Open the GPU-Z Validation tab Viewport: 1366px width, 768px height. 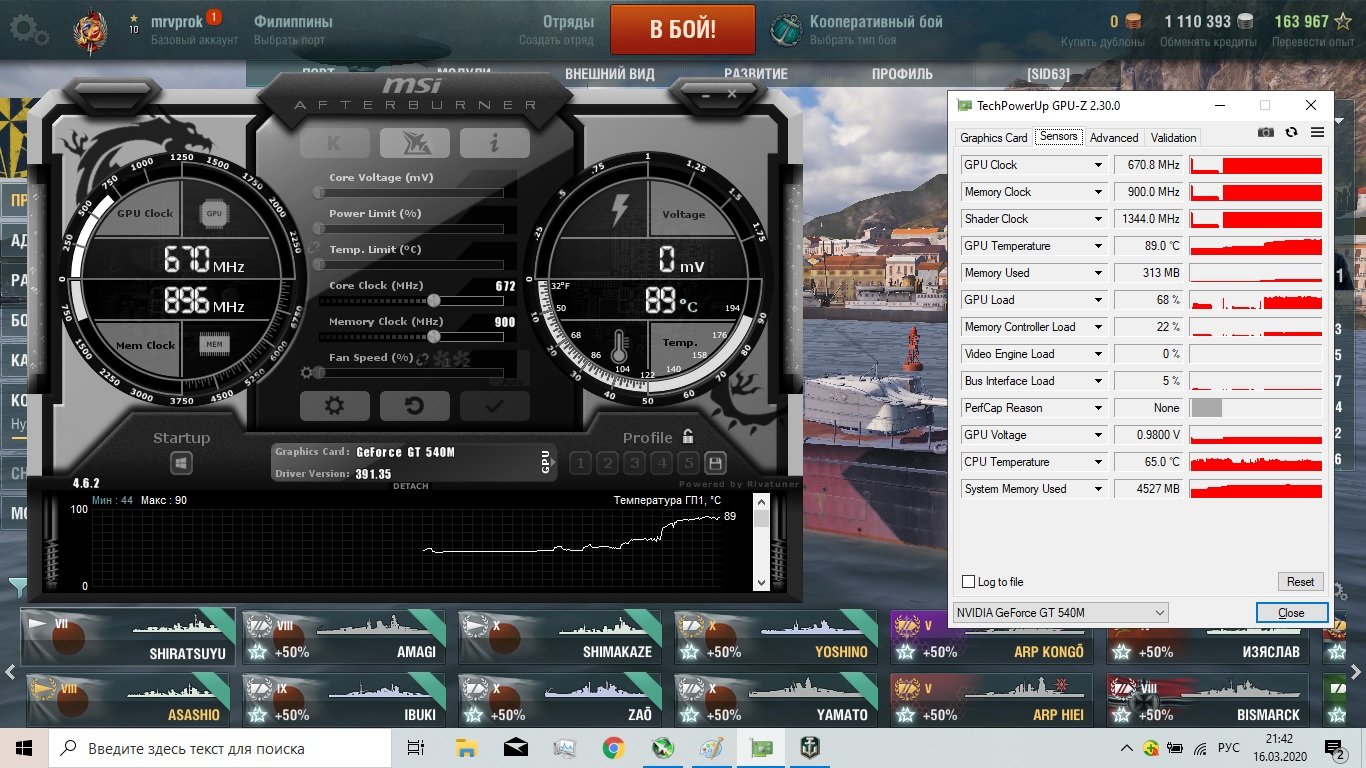pos(1173,138)
